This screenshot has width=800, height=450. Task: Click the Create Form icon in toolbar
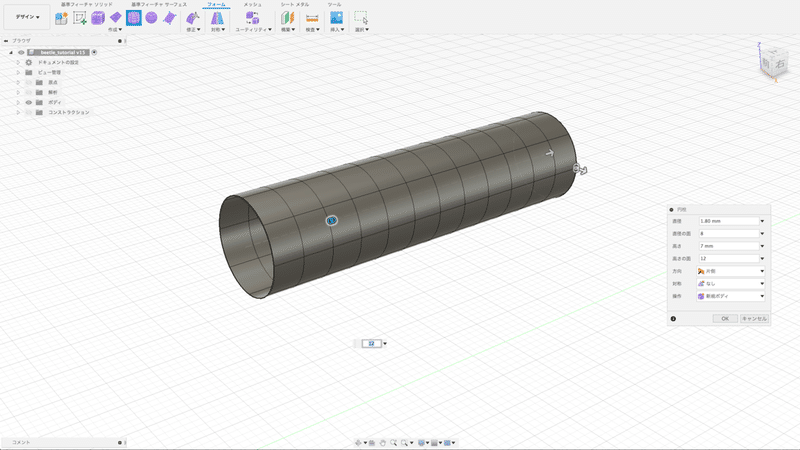(61, 18)
